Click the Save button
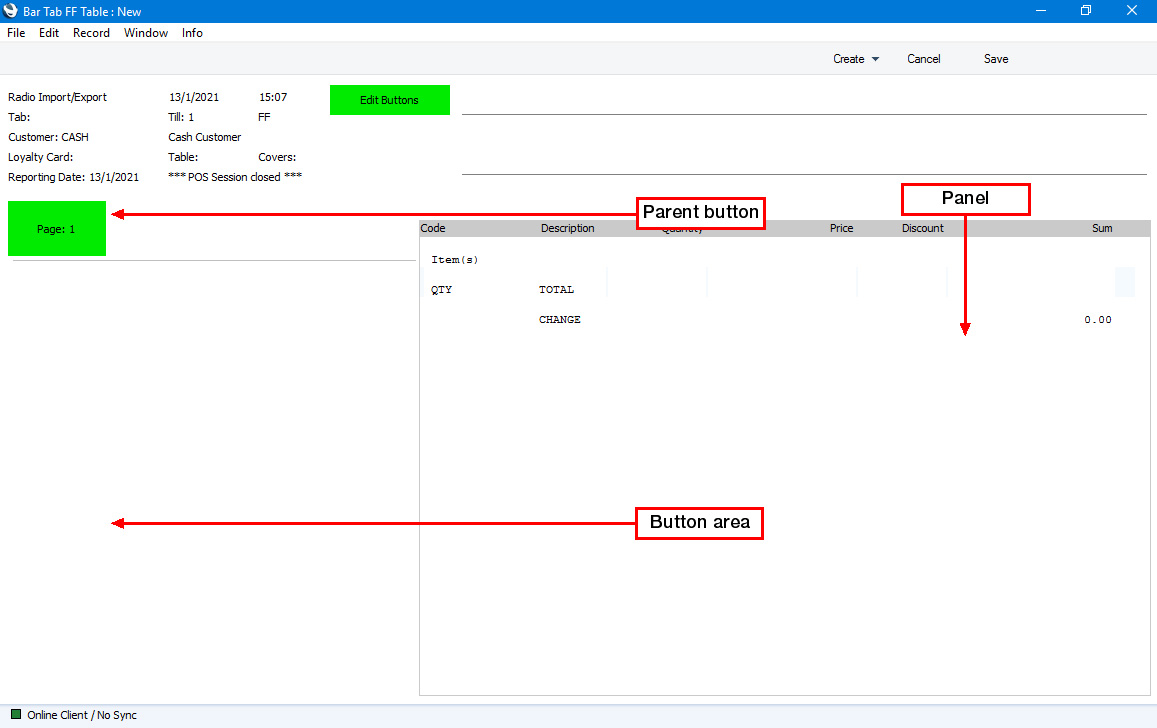Image resolution: width=1157 pixels, height=728 pixels. click(996, 59)
